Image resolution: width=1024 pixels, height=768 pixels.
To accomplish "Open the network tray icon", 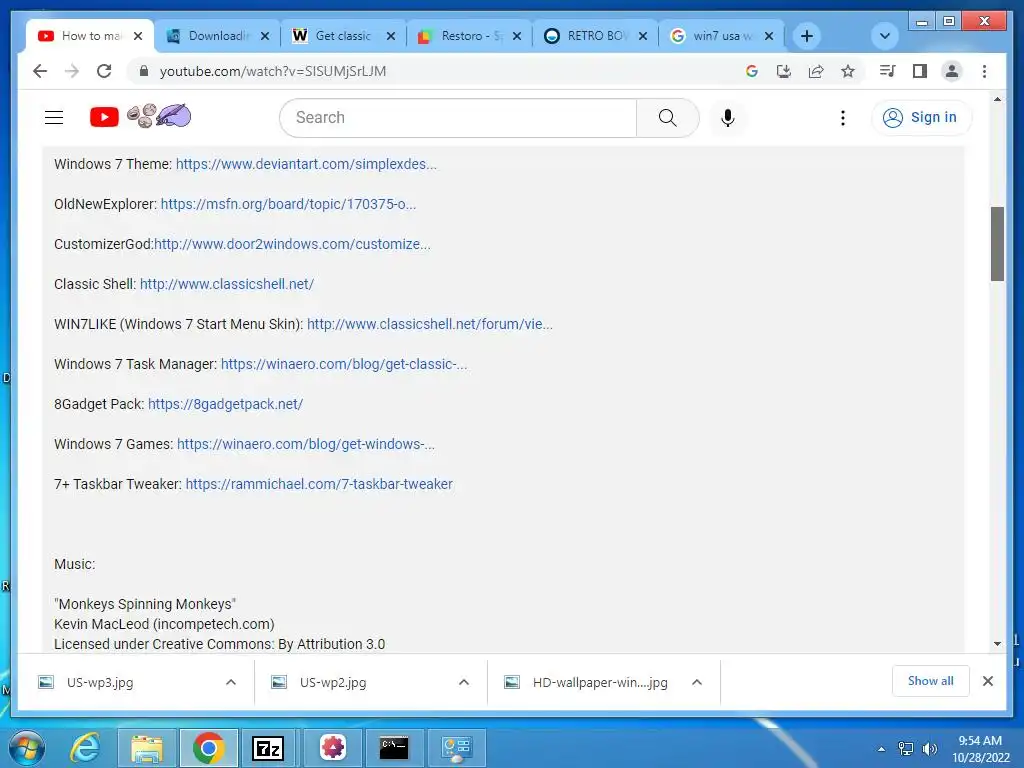I will click(x=906, y=749).
